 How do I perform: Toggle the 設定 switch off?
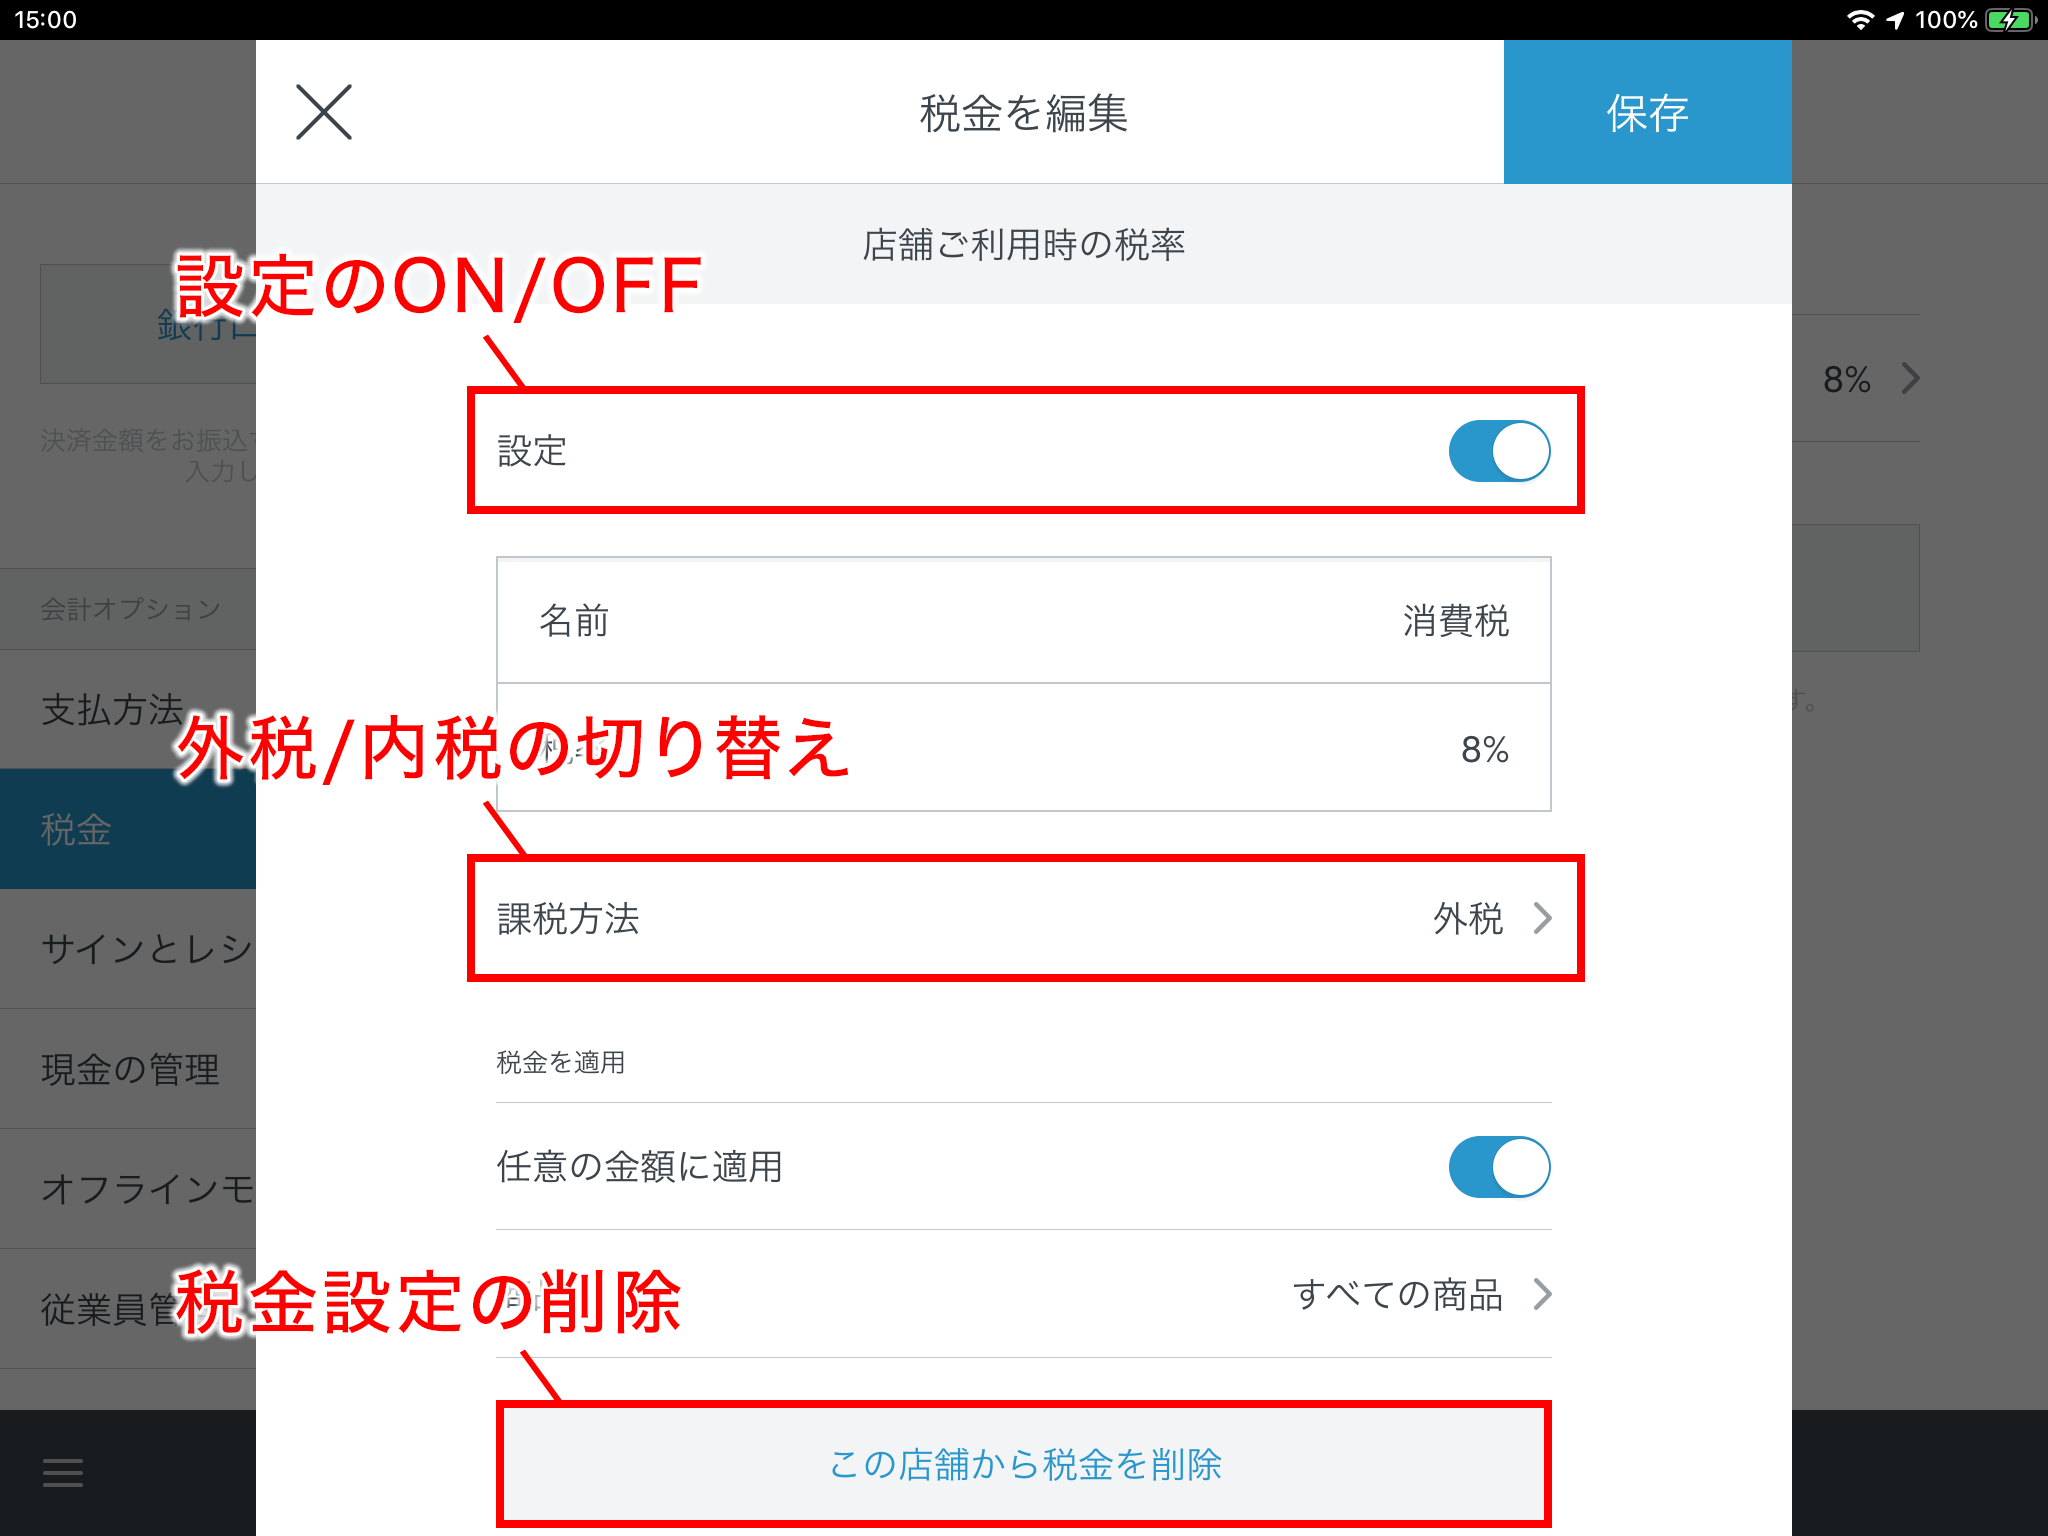point(1499,451)
